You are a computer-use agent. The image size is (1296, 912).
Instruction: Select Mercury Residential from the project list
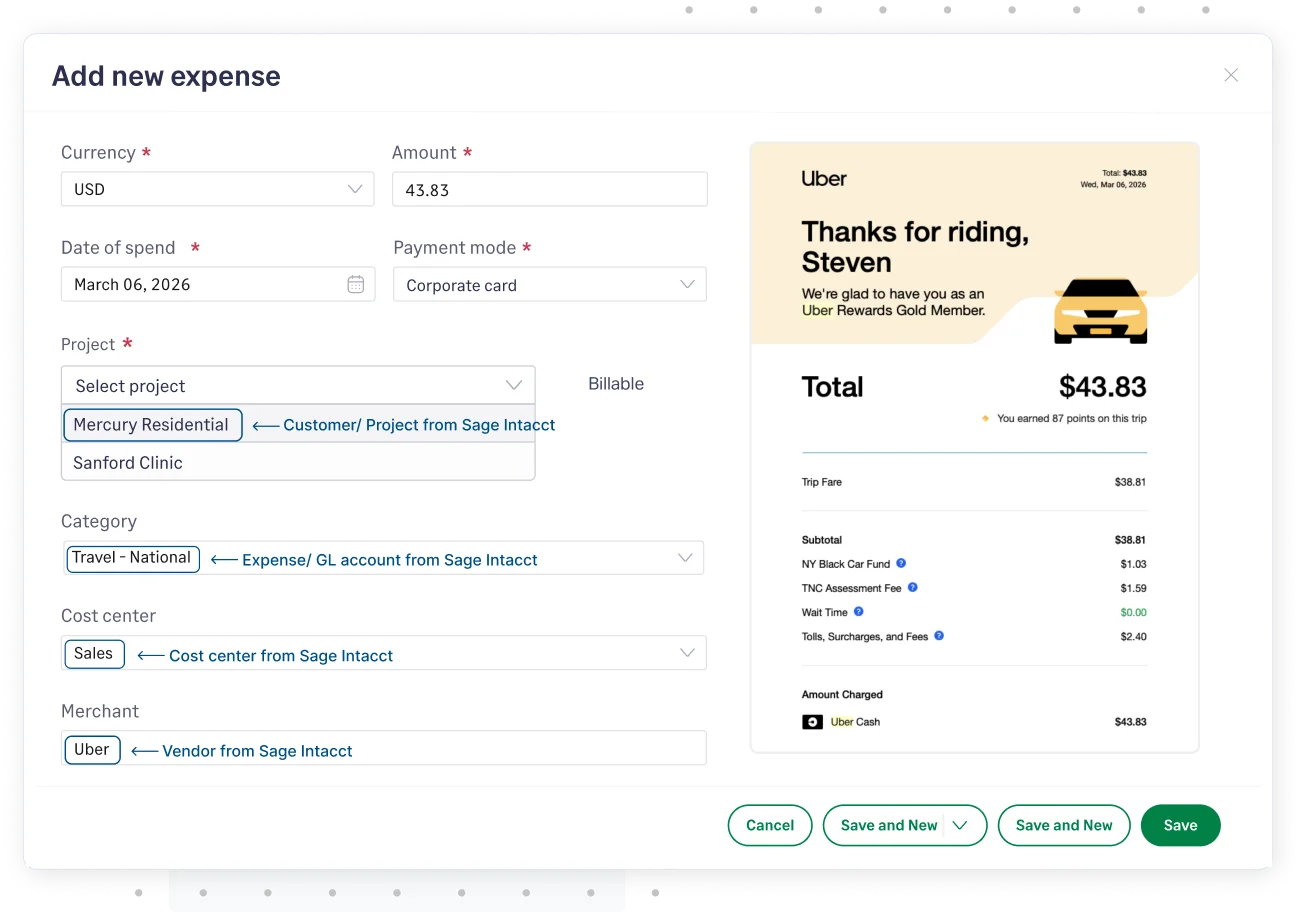(152, 424)
